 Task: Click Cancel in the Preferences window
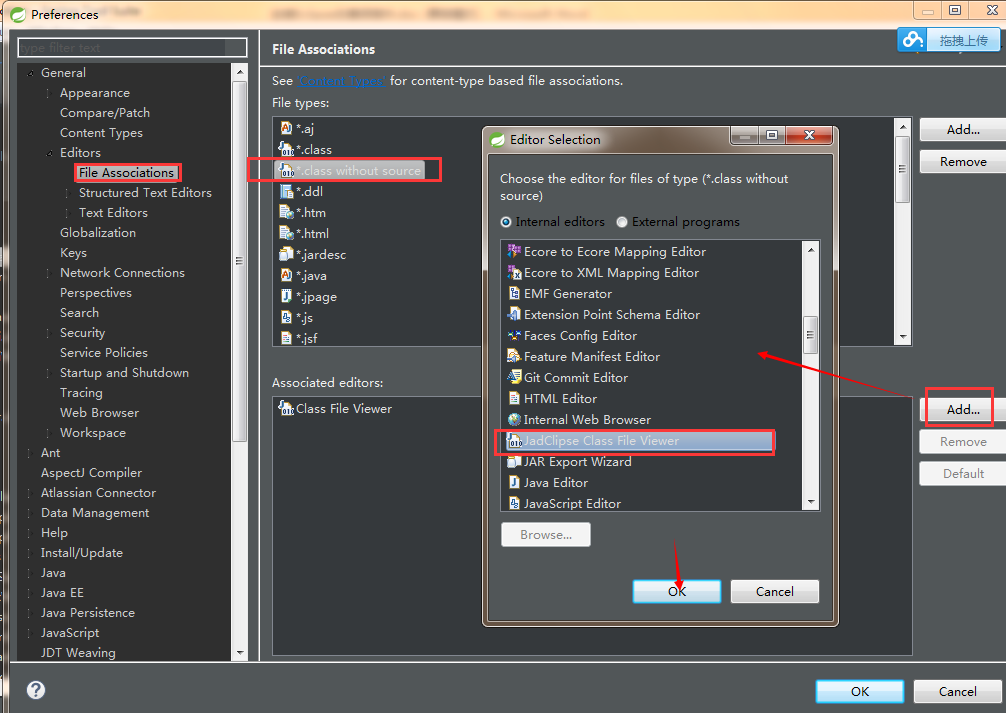click(957, 691)
